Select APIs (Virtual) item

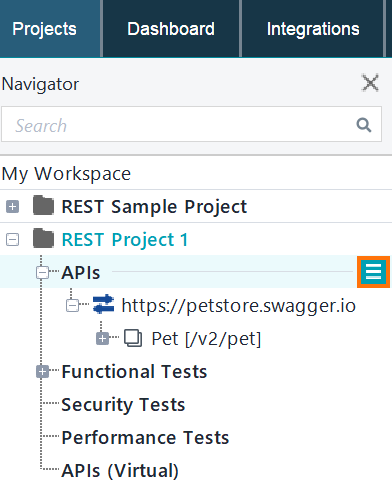coord(120,471)
